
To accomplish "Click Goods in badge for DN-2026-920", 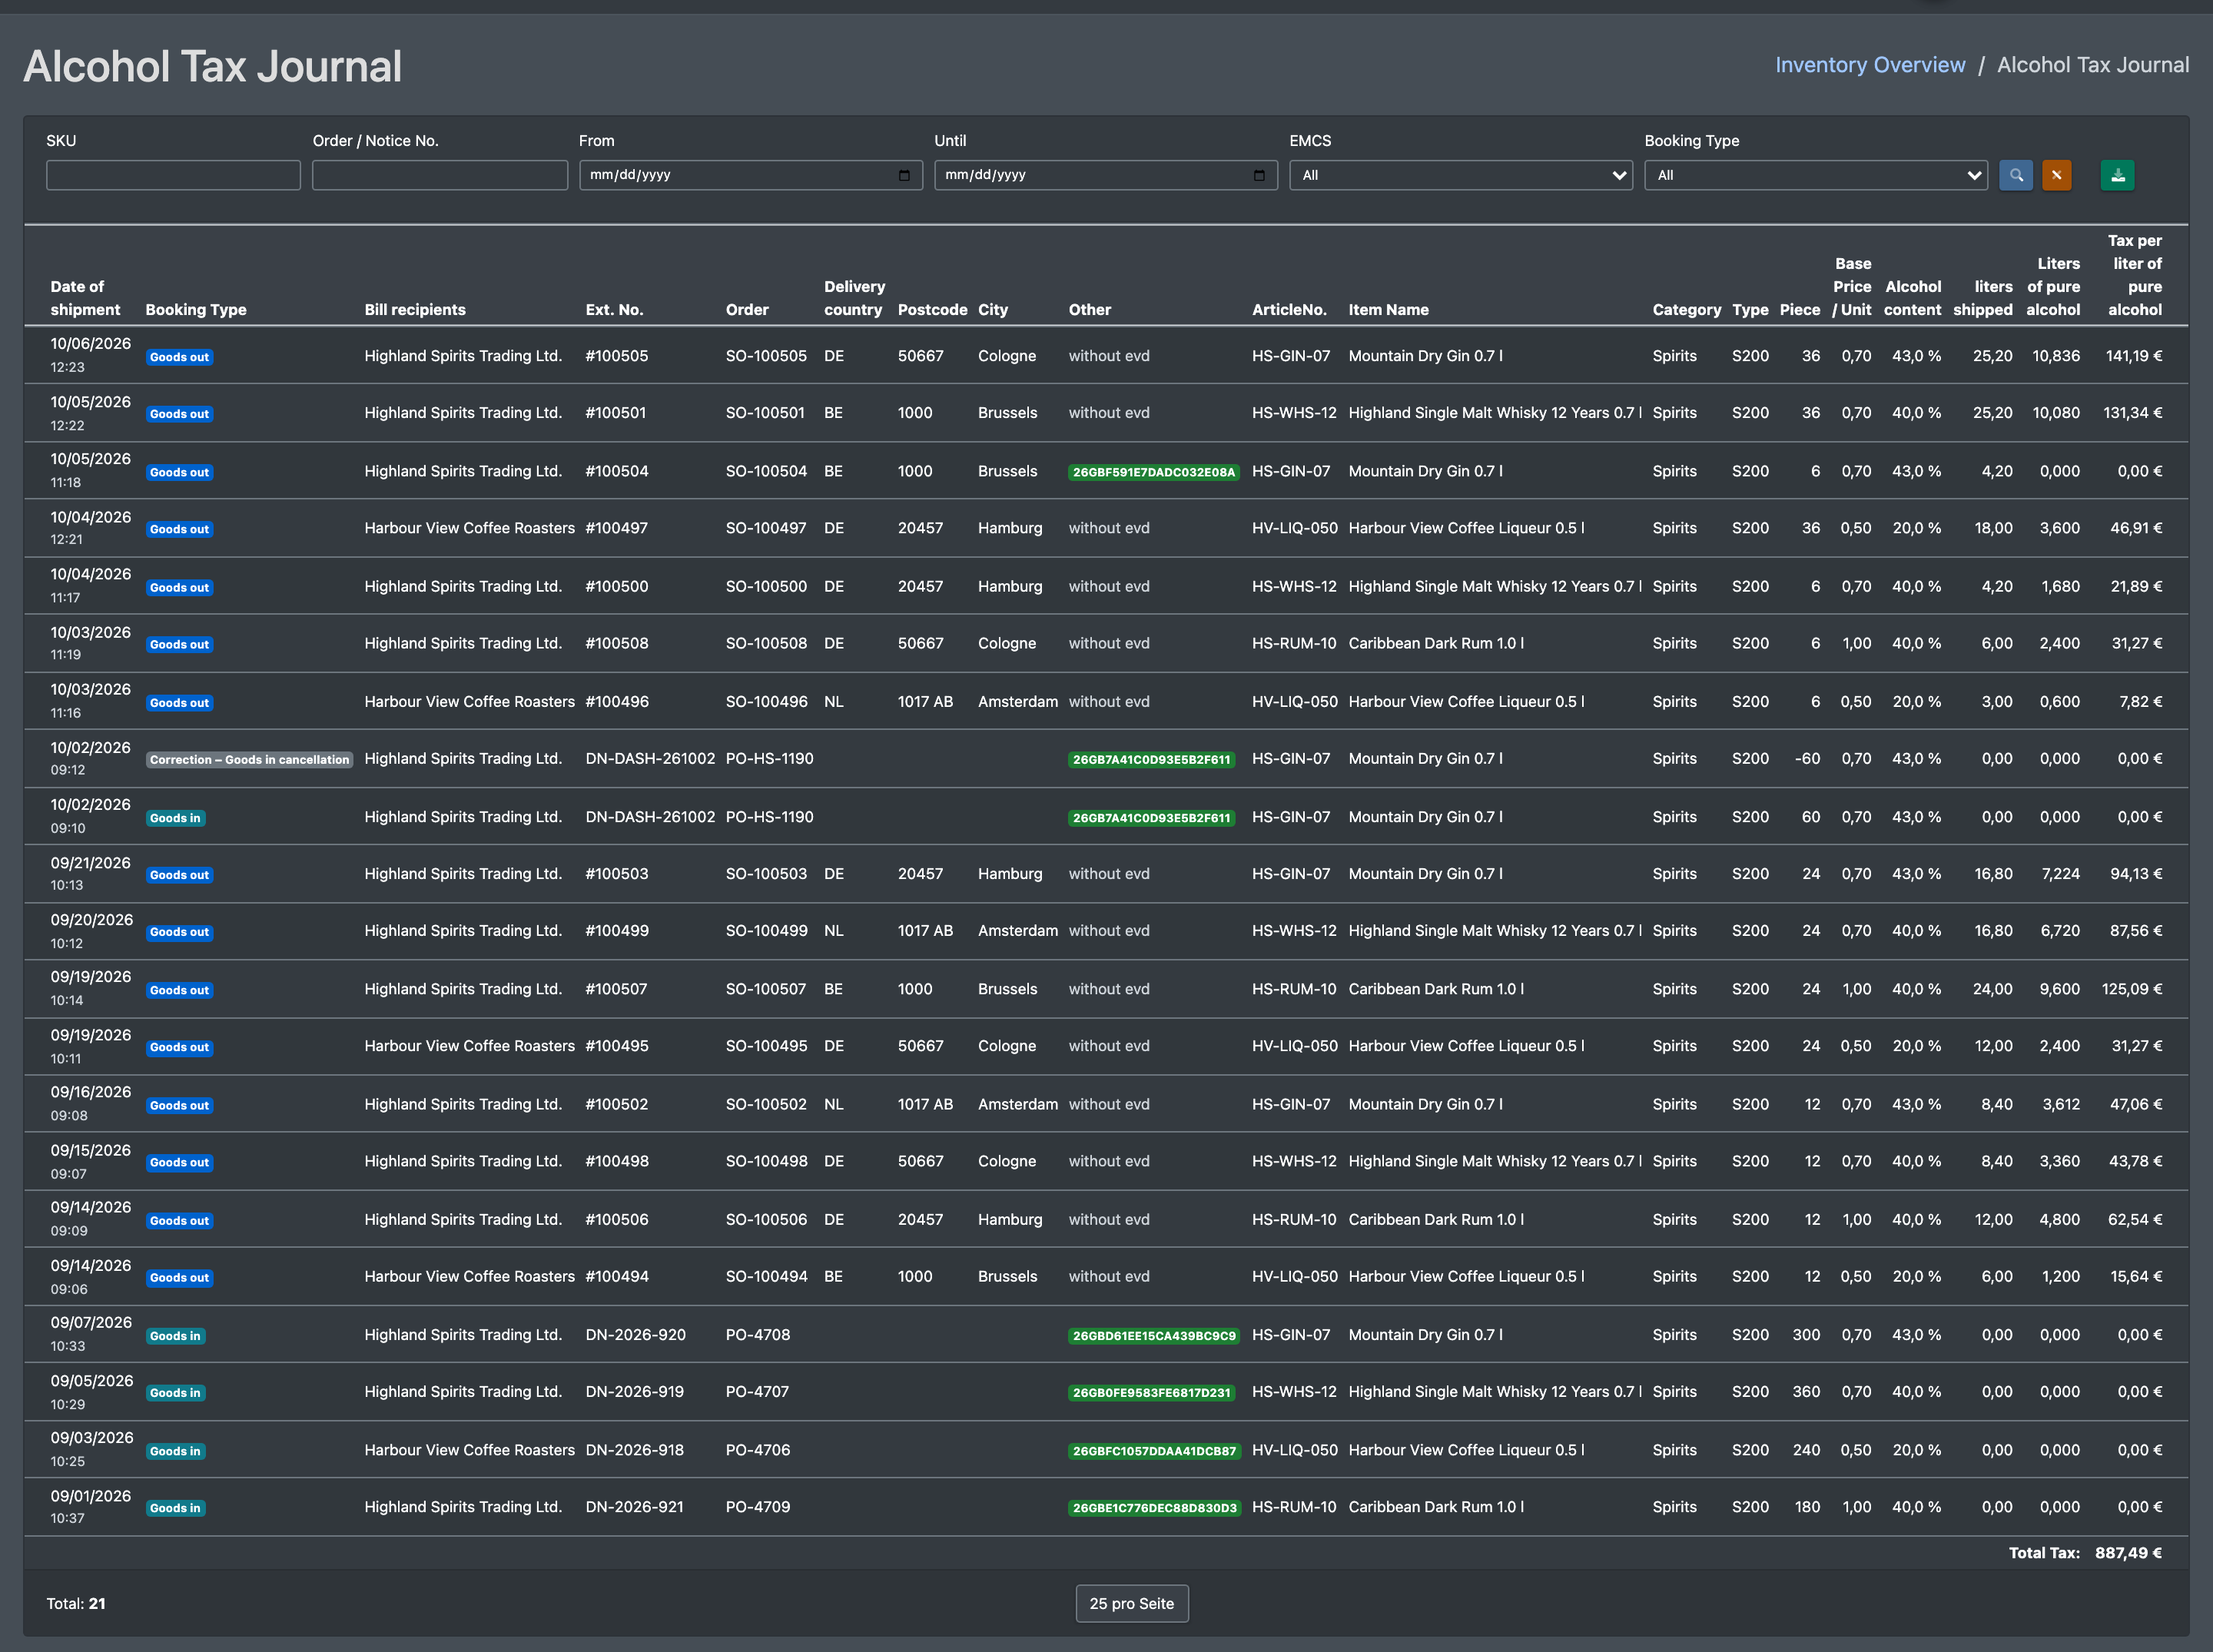I will [175, 1336].
